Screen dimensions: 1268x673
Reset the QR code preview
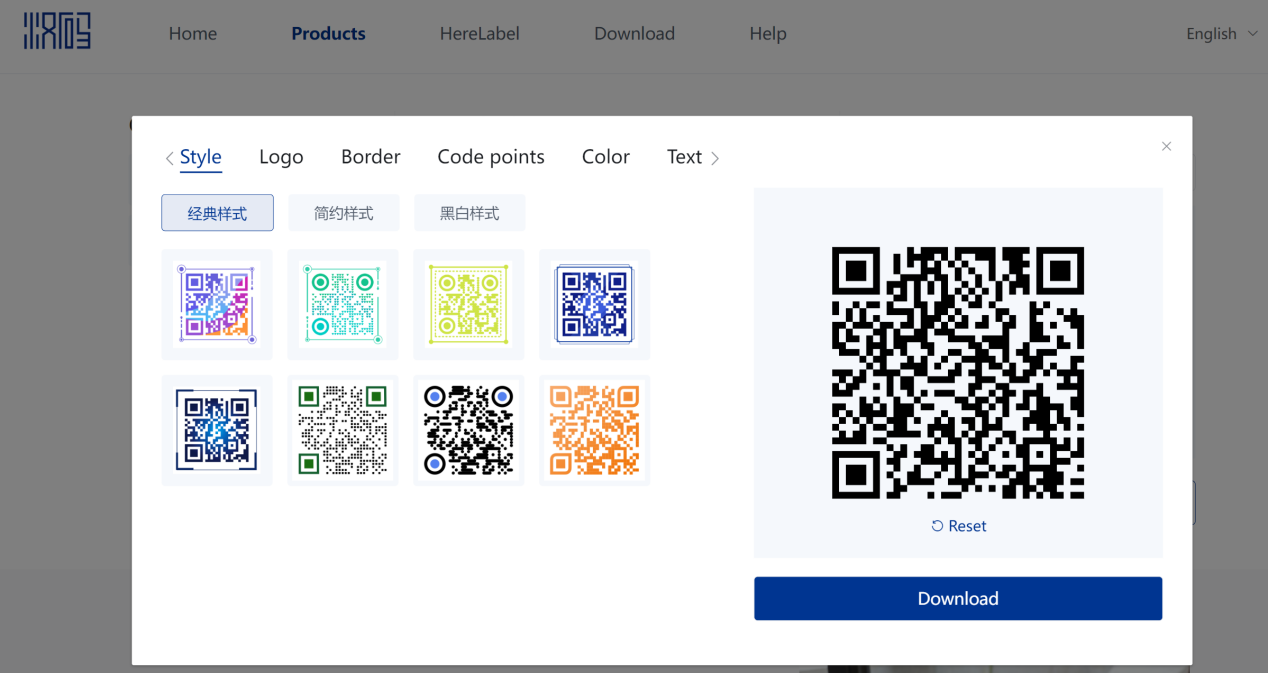tap(958, 526)
